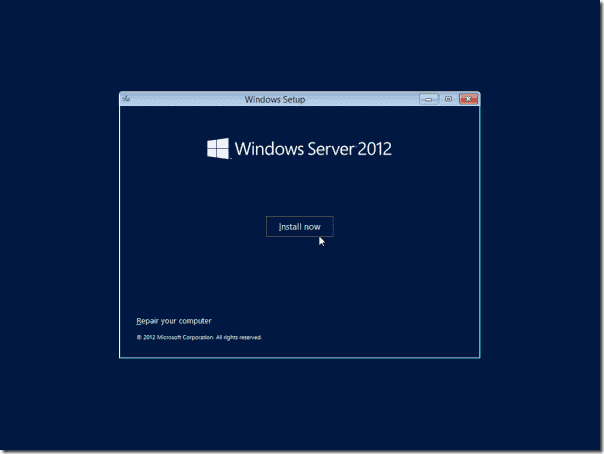The height and width of the screenshot is (454, 604).
Task: Open the Repair your computer link
Action: coord(174,321)
